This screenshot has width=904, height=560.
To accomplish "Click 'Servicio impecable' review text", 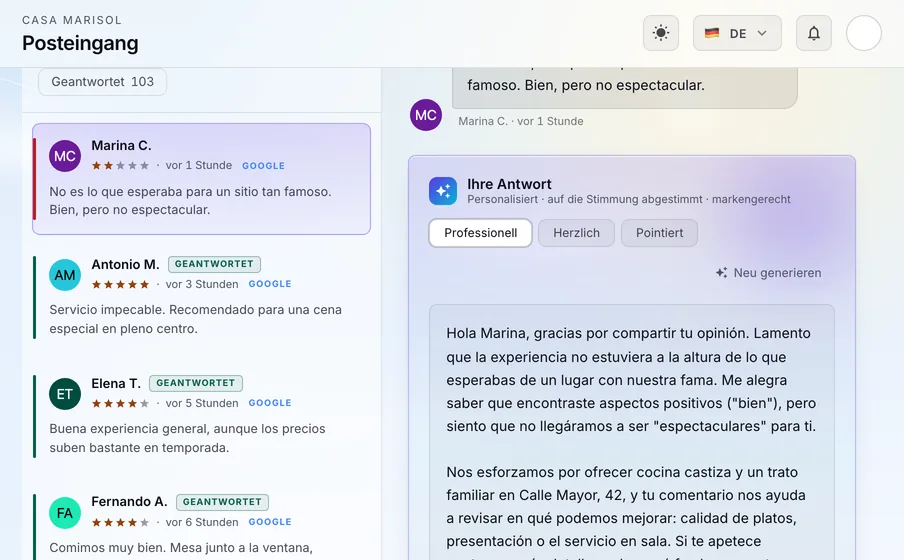I will pos(195,319).
